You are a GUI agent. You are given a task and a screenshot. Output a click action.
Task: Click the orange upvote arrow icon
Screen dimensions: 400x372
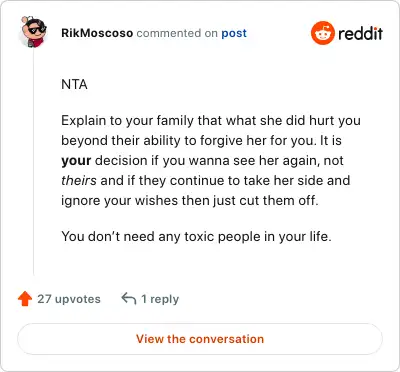click(25, 299)
